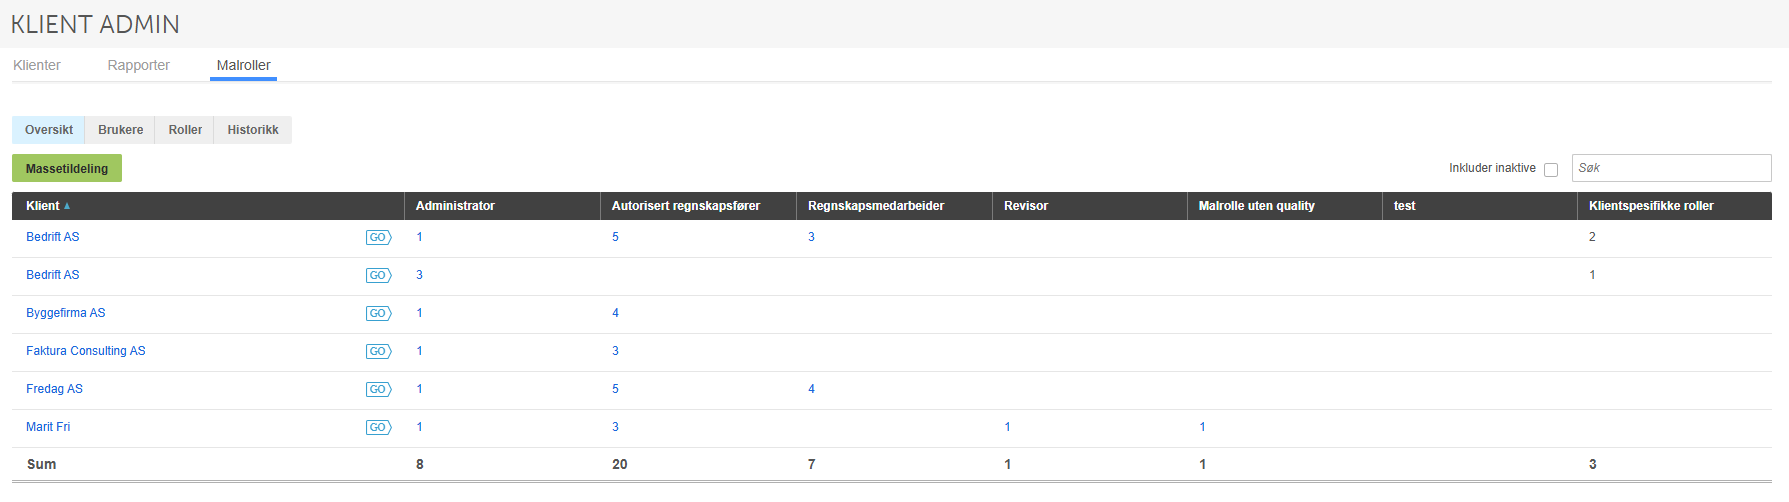This screenshot has width=1789, height=502.
Task: Click Fredag AS Administrator count 1
Action: [419, 389]
